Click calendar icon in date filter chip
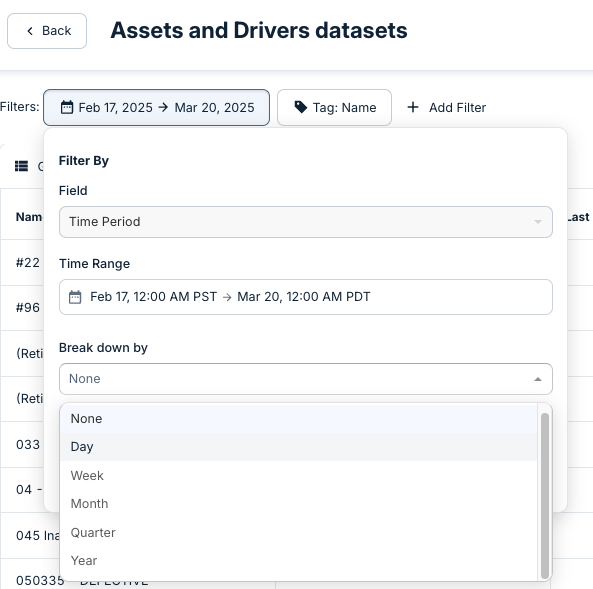This screenshot has height=589, width=593. 67,107
